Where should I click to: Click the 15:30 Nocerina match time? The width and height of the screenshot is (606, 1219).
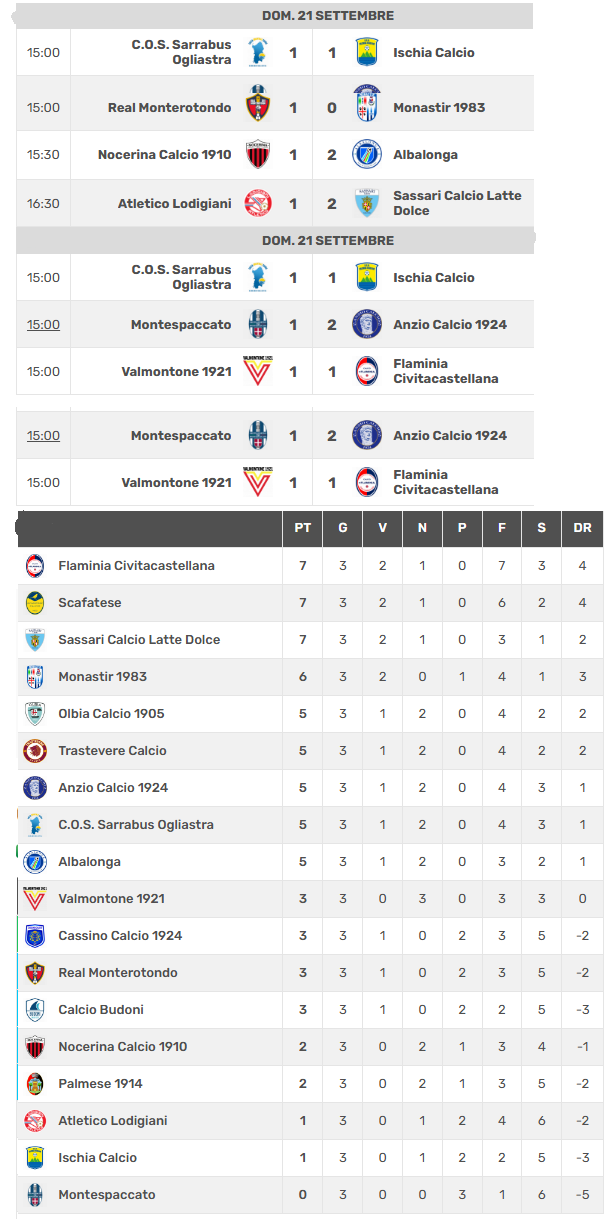click(43, 155)
